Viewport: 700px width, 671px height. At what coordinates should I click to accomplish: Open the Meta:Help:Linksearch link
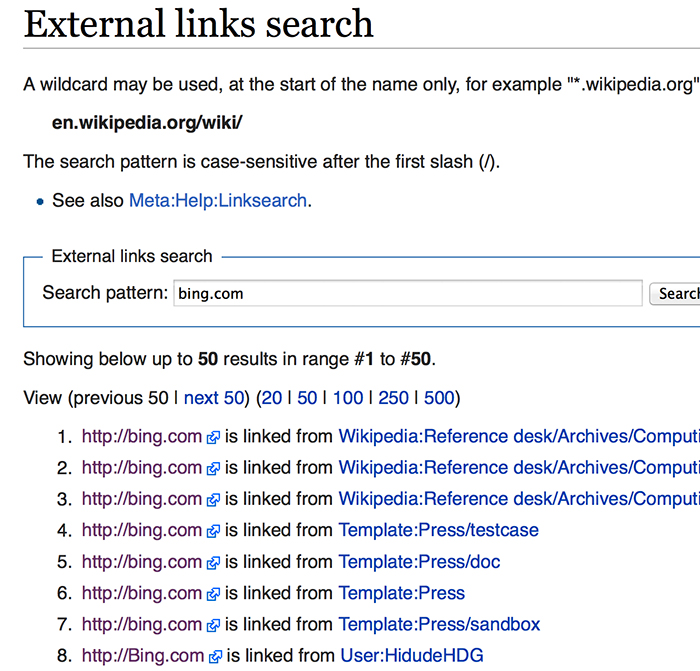[x=218, y=200]
